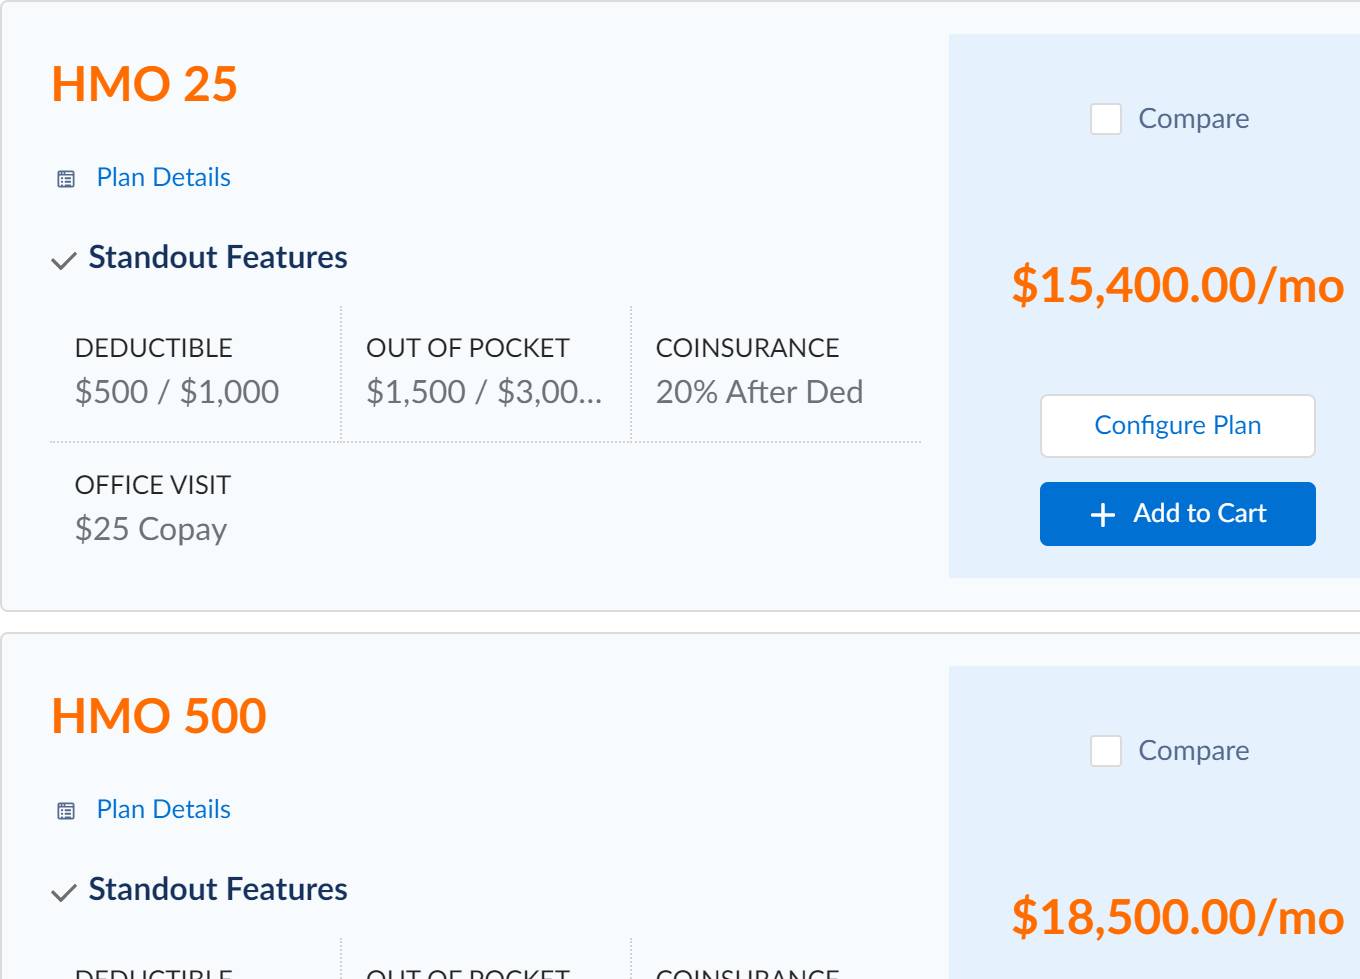Select the HMO 500 plan title
The width and height of the screenshot is (1360, 979).
158,716
